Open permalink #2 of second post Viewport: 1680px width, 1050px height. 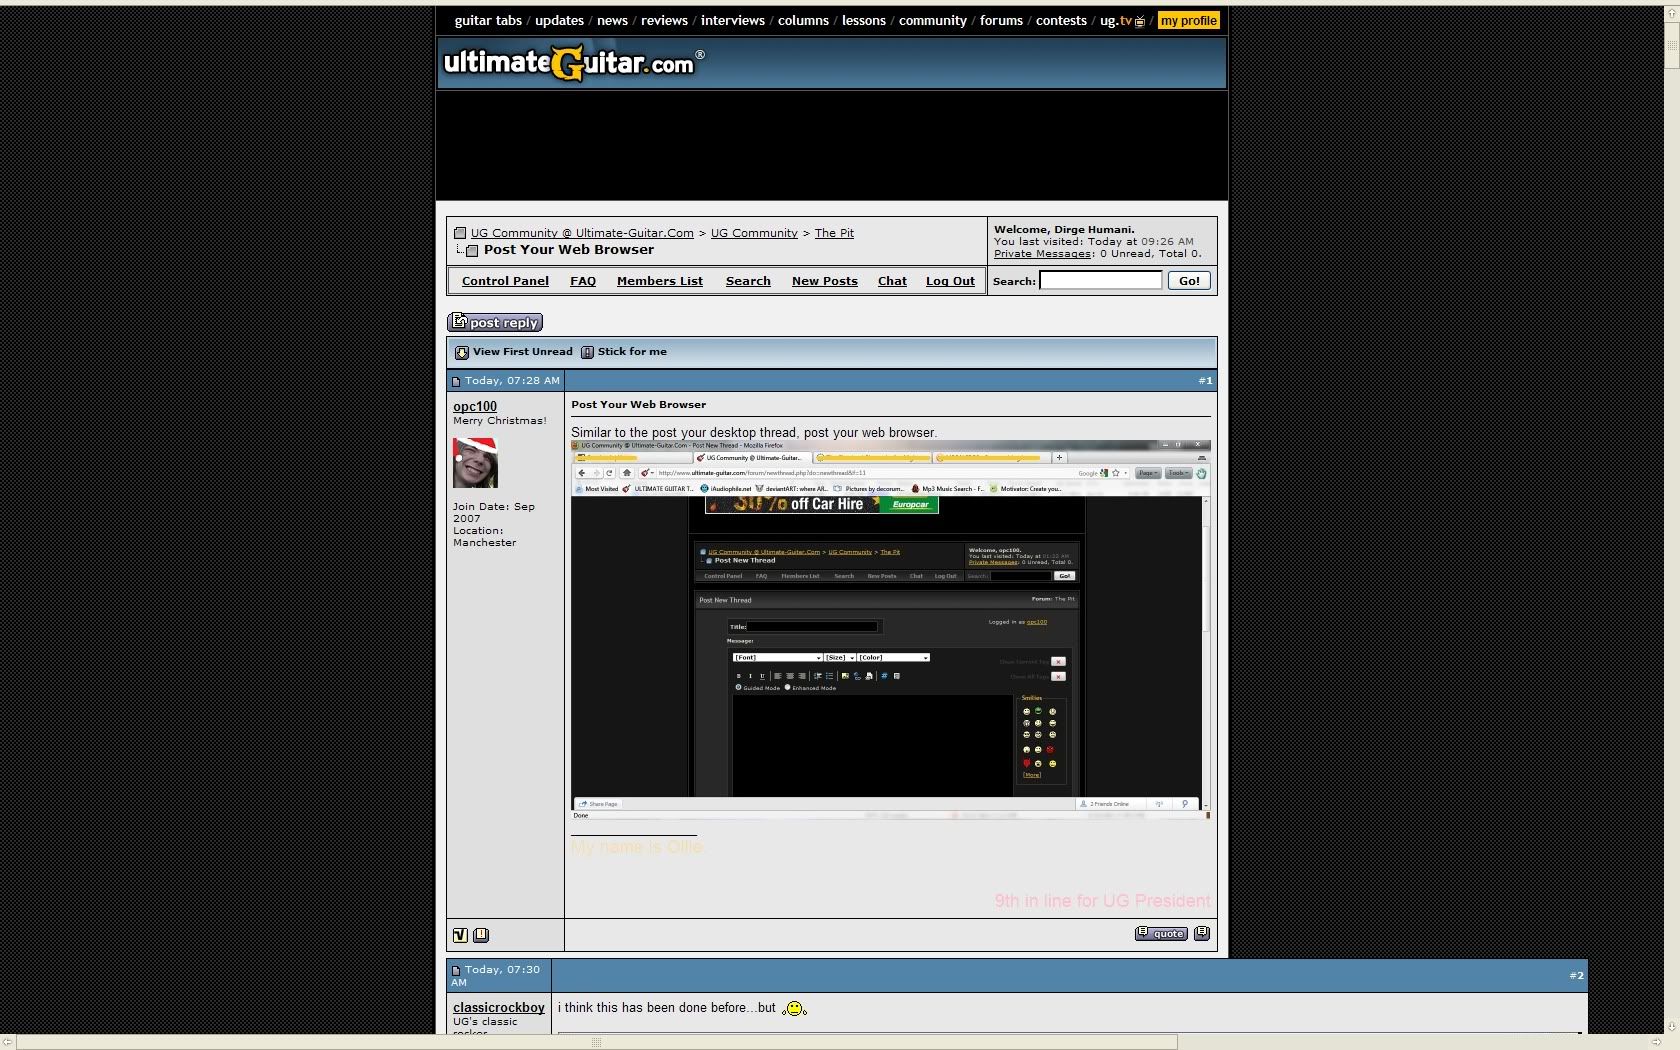pos(1576,975)
